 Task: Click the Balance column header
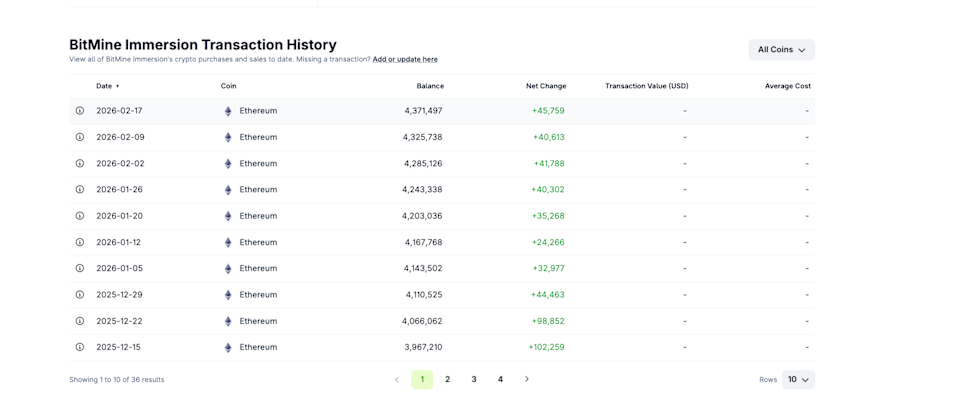pyautogui.click(x=430, y=86)
